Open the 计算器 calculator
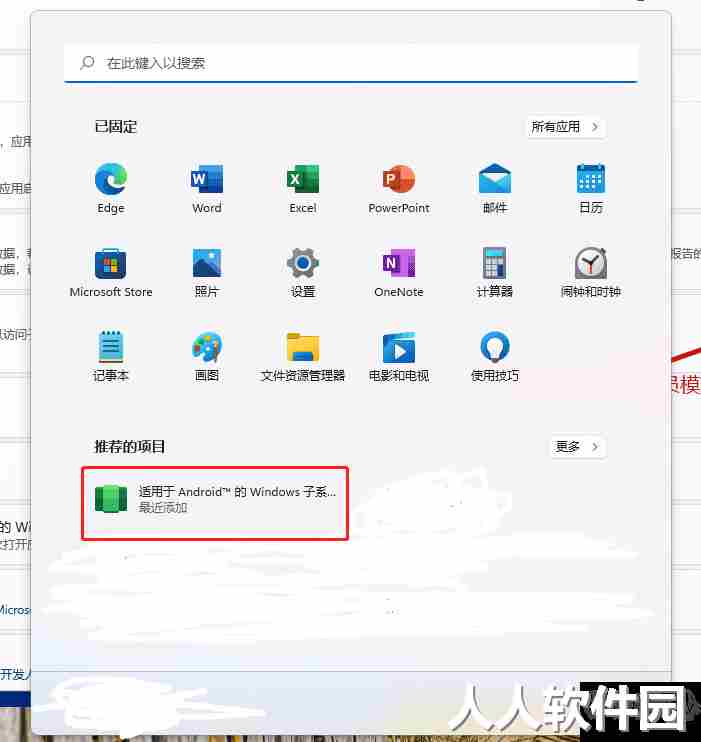 [x=495, y=272]
